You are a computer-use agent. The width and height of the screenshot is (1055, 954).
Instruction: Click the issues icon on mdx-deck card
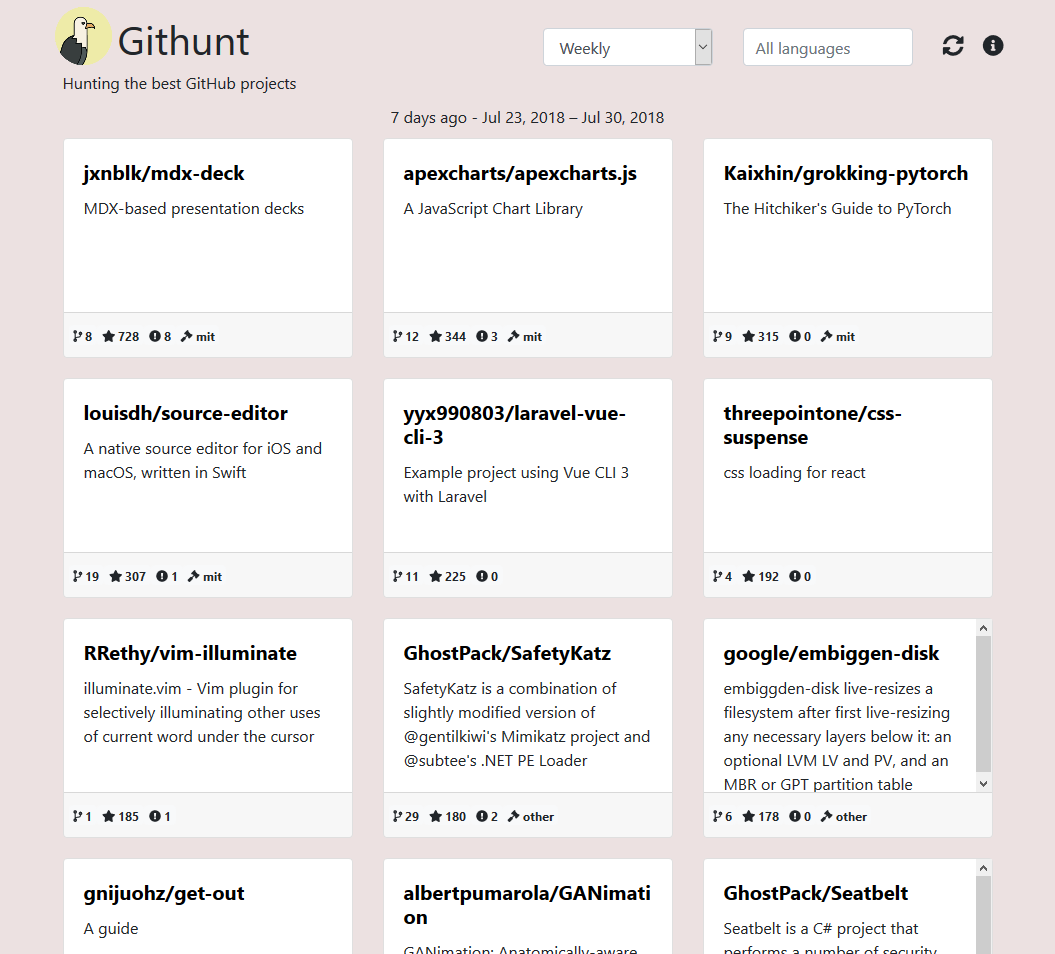pyautogui.click(x=155, y=336)
